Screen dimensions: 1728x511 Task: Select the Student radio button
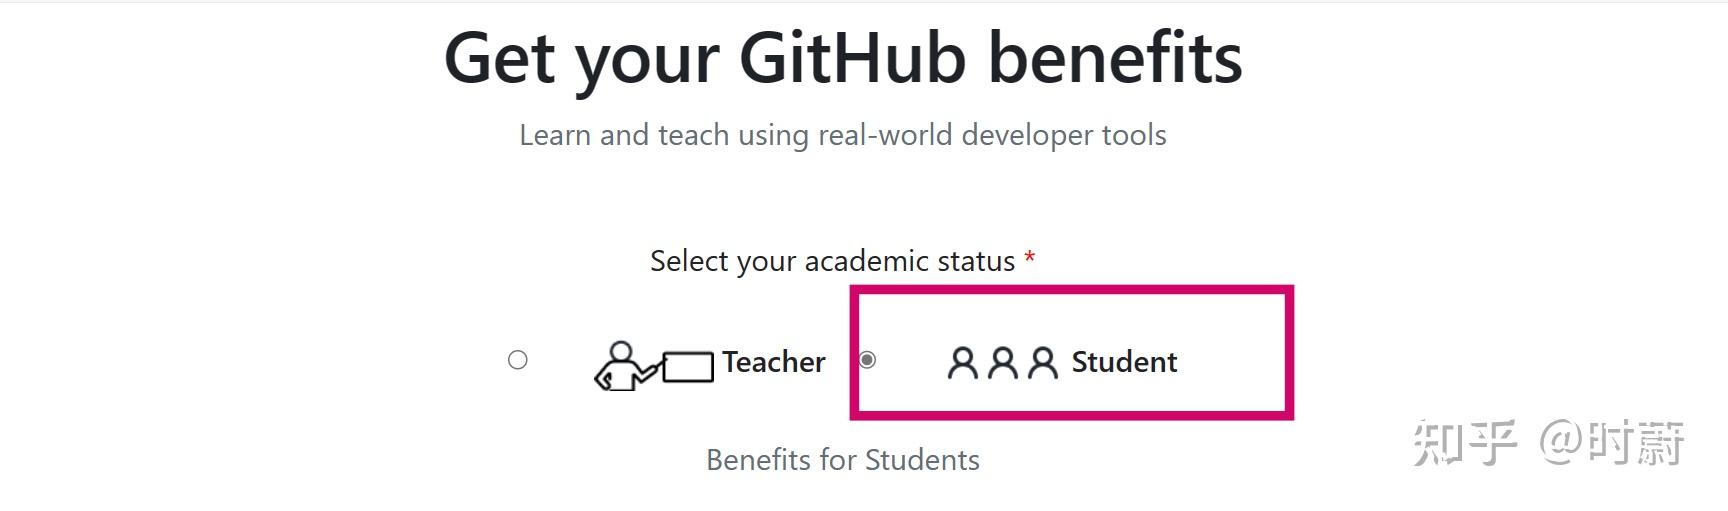pyautogui.click(x=867, y=360)
